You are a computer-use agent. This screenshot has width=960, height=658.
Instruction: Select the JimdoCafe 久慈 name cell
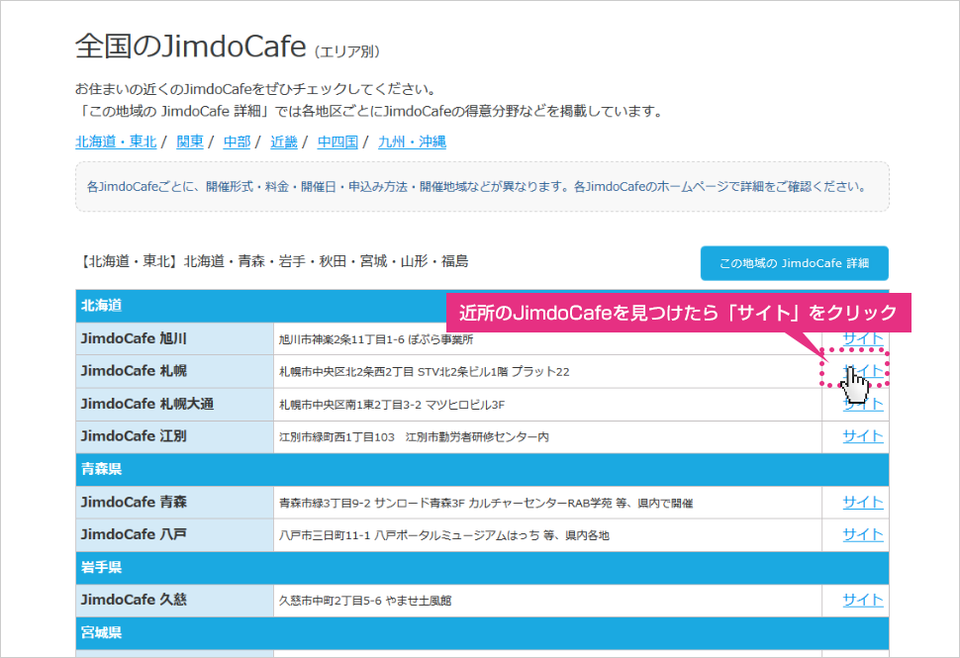(x=174, y=600)
